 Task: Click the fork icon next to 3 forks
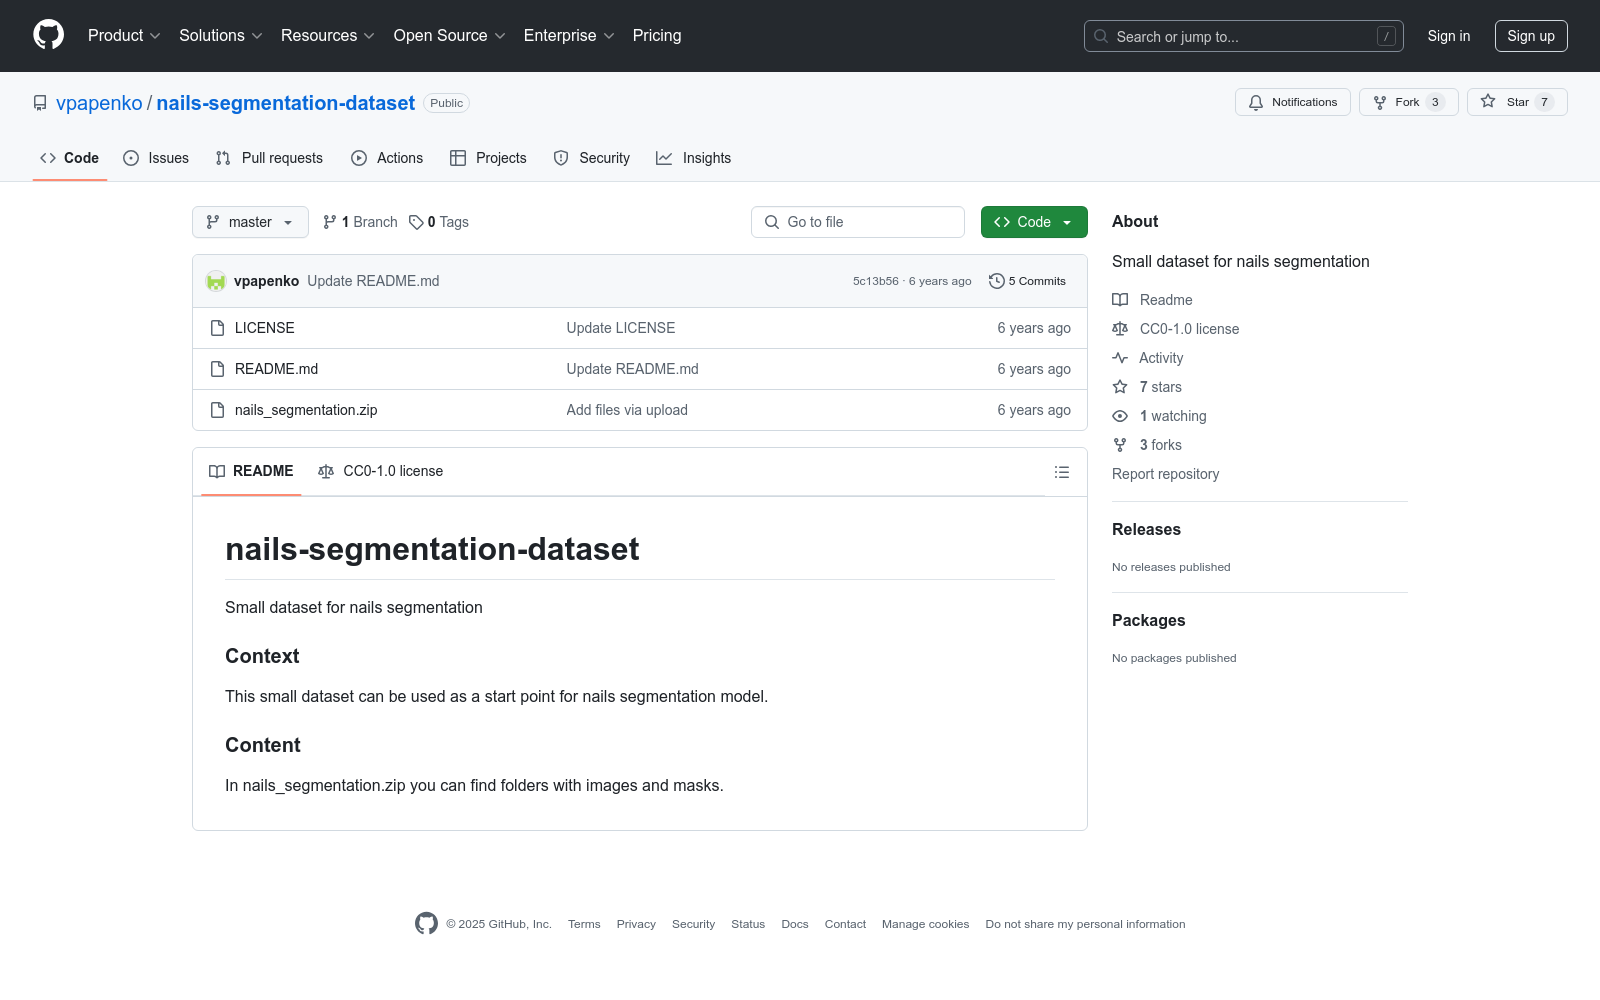1120,445
